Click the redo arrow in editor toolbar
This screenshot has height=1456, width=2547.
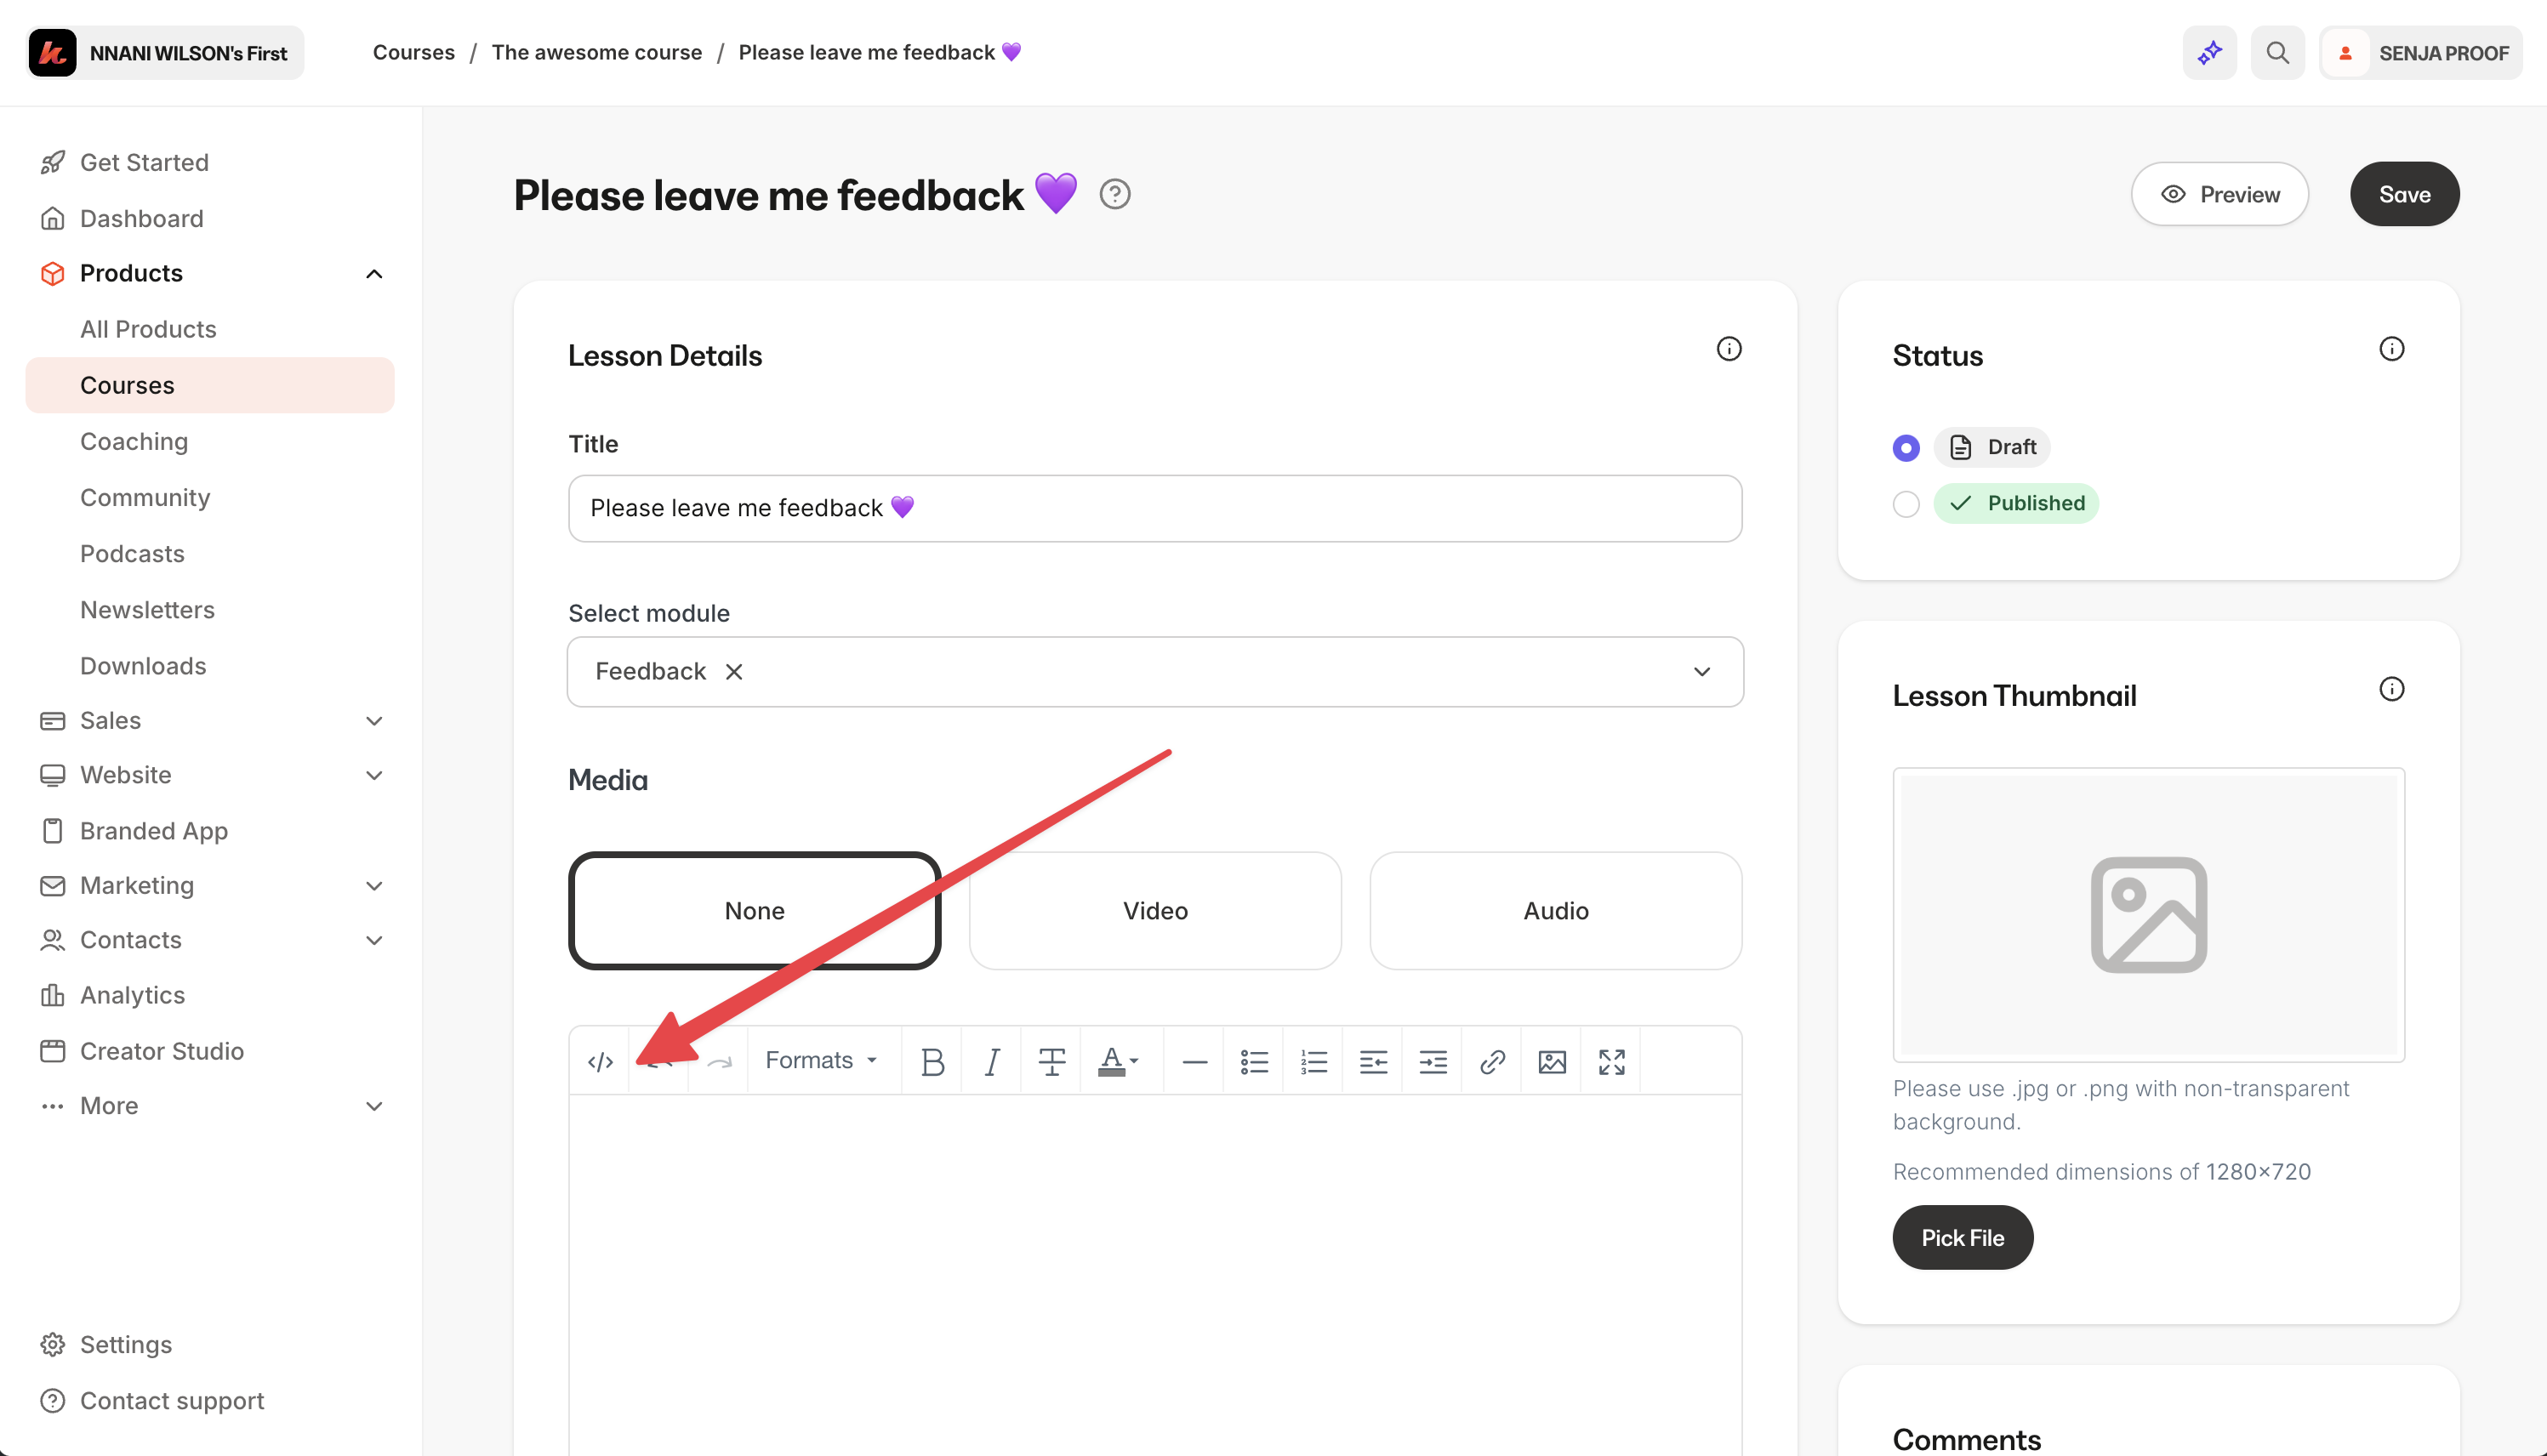click(x=719, y=1061)
